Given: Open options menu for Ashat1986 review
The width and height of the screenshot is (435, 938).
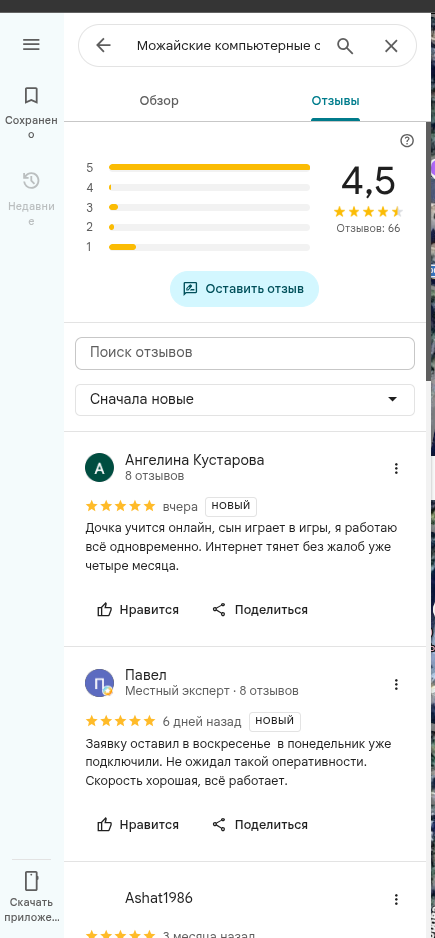Looking at the screenshot, I should (x=396, y=899).
